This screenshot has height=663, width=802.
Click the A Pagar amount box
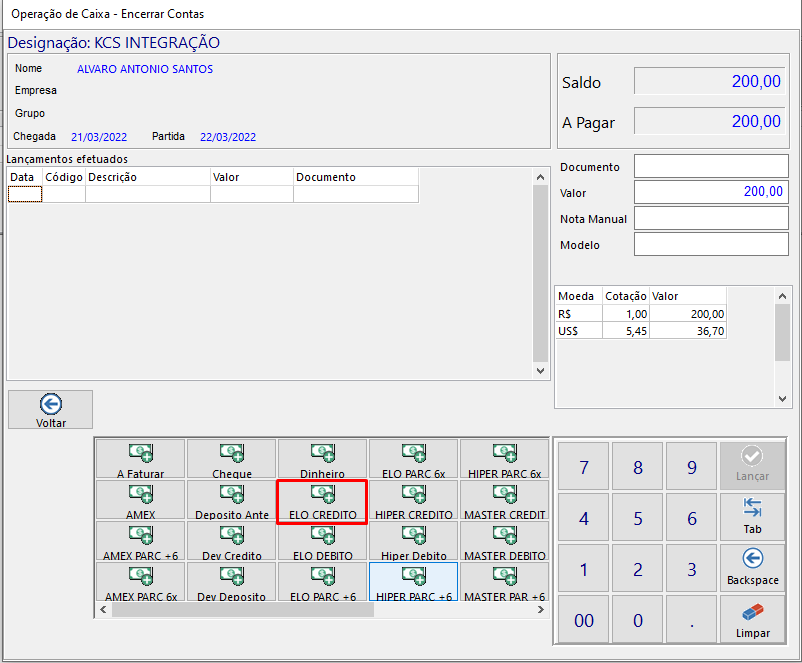tap(709, 121)
